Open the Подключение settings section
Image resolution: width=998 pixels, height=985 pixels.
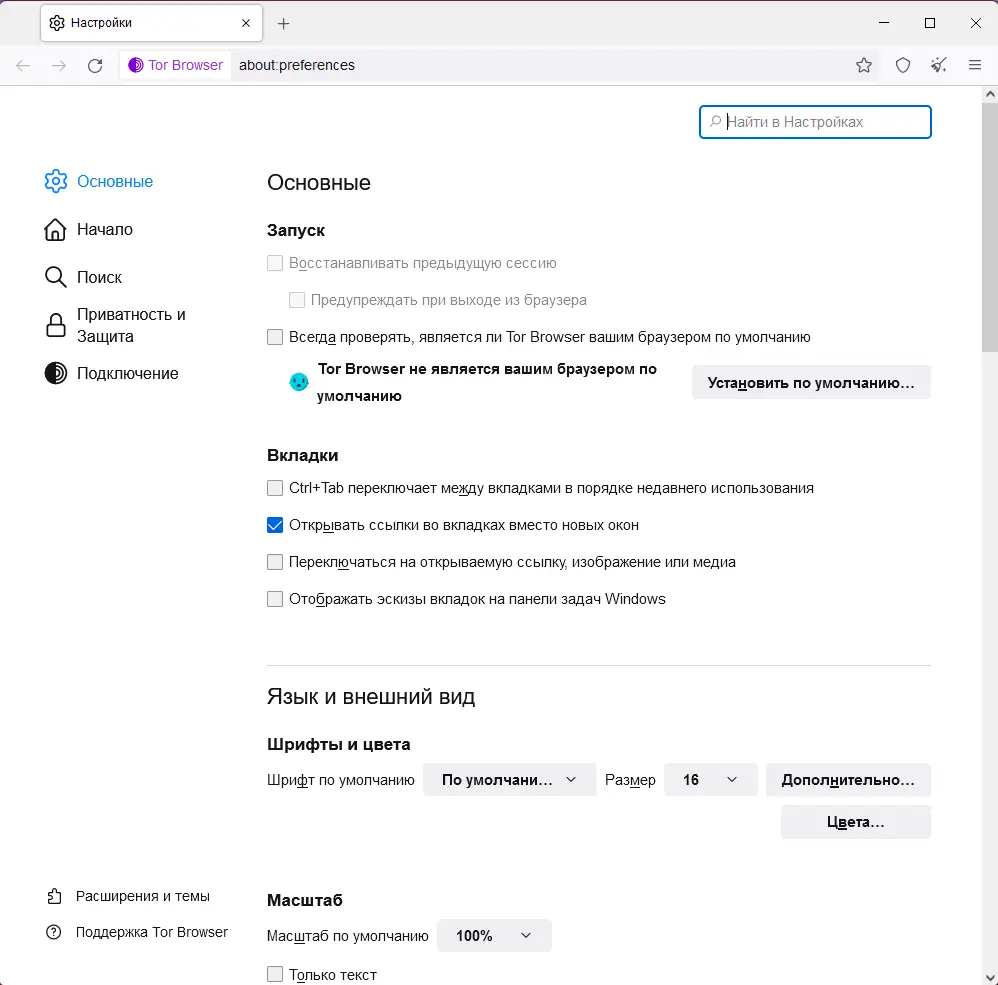point(127,373)
